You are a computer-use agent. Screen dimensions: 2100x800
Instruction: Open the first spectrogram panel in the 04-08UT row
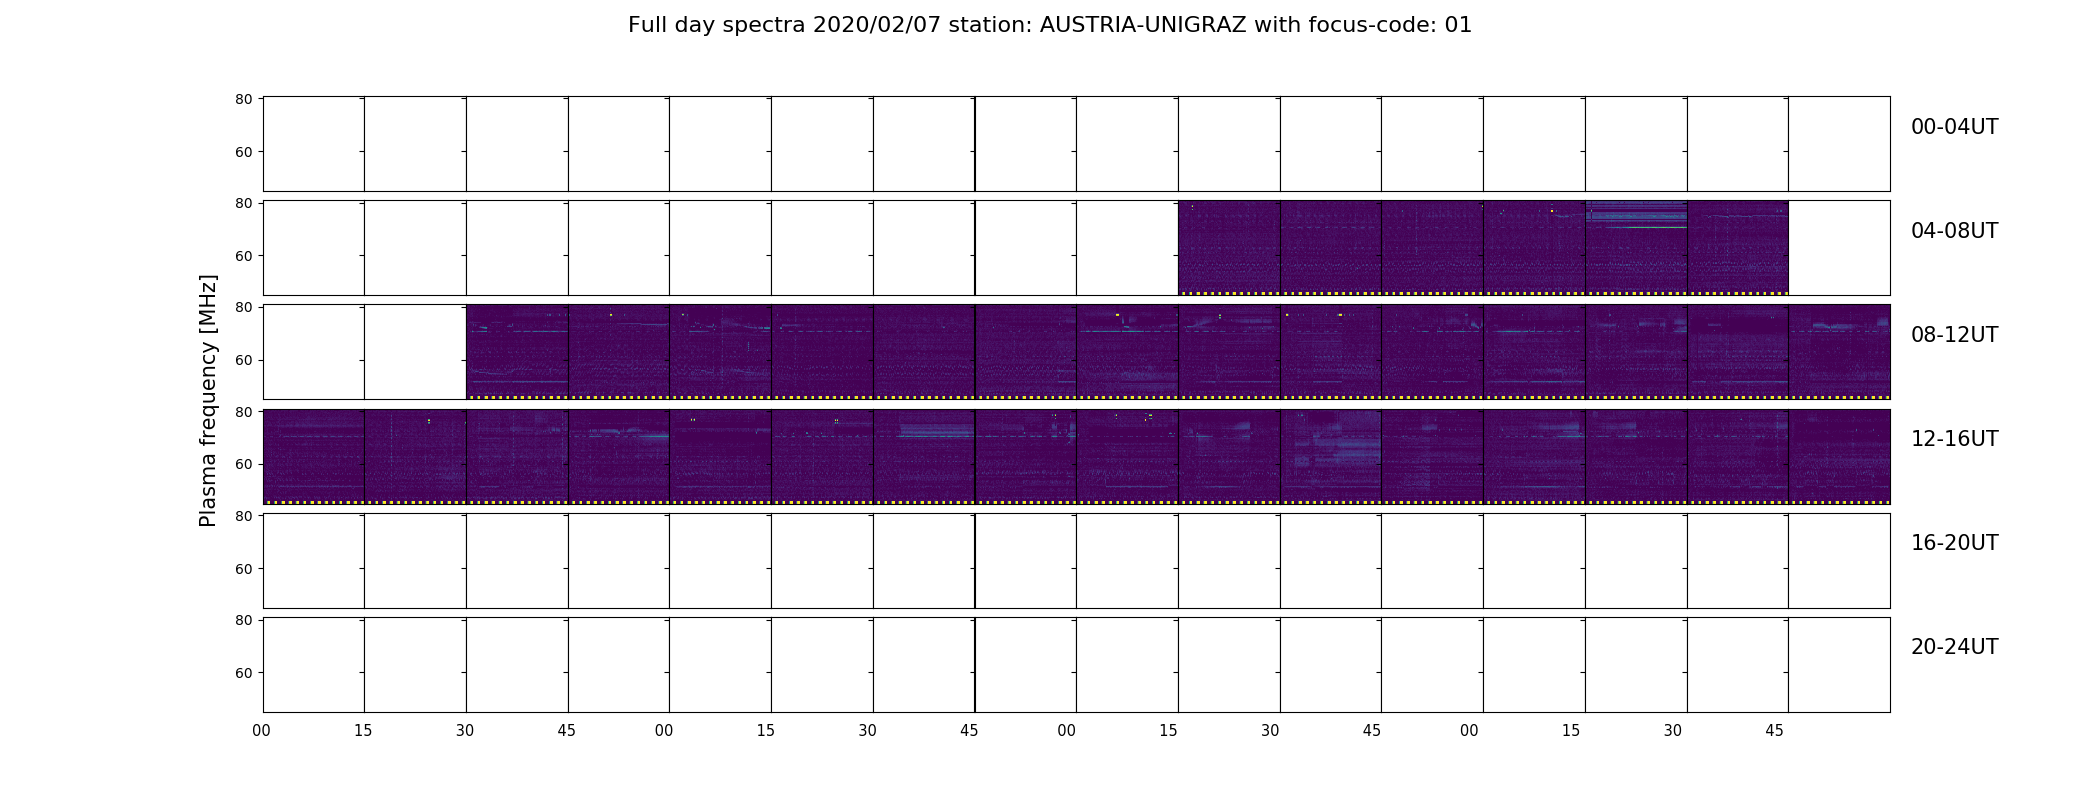tap(1229, 248)
